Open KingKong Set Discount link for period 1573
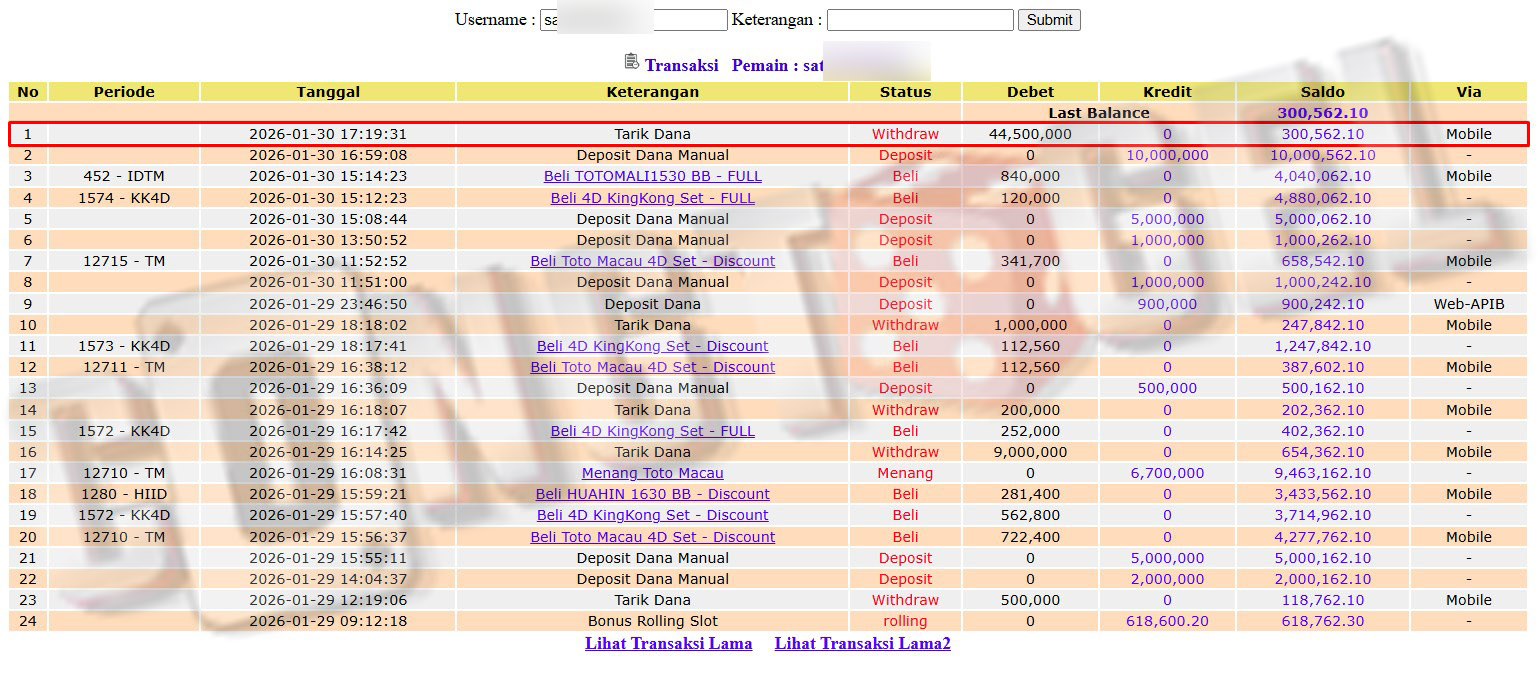The image size is (1537, 675). click(x=652, y=346)
